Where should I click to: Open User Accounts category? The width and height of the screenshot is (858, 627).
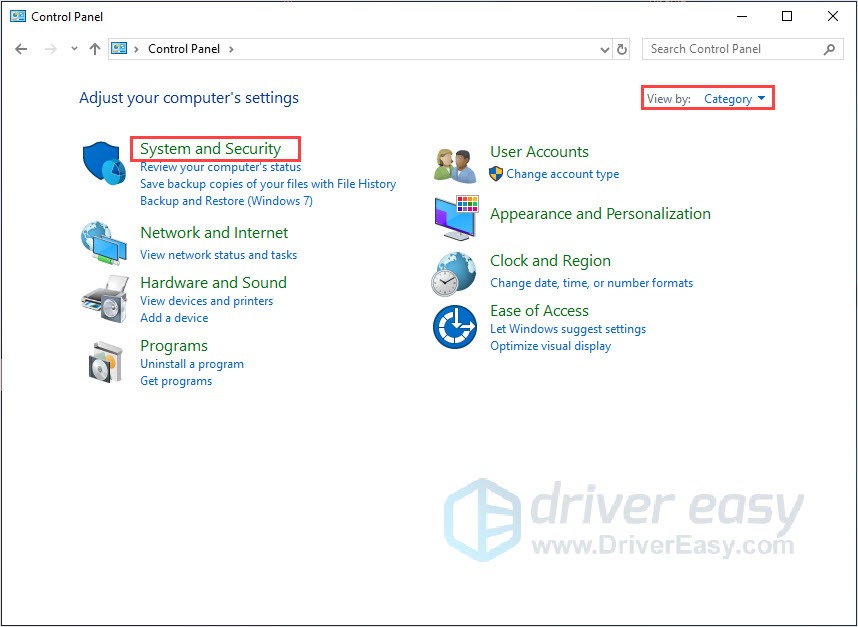539,152
